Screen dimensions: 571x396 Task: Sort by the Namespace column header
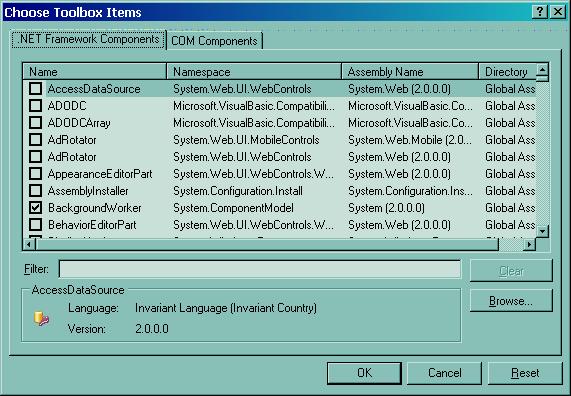[254, 71]
